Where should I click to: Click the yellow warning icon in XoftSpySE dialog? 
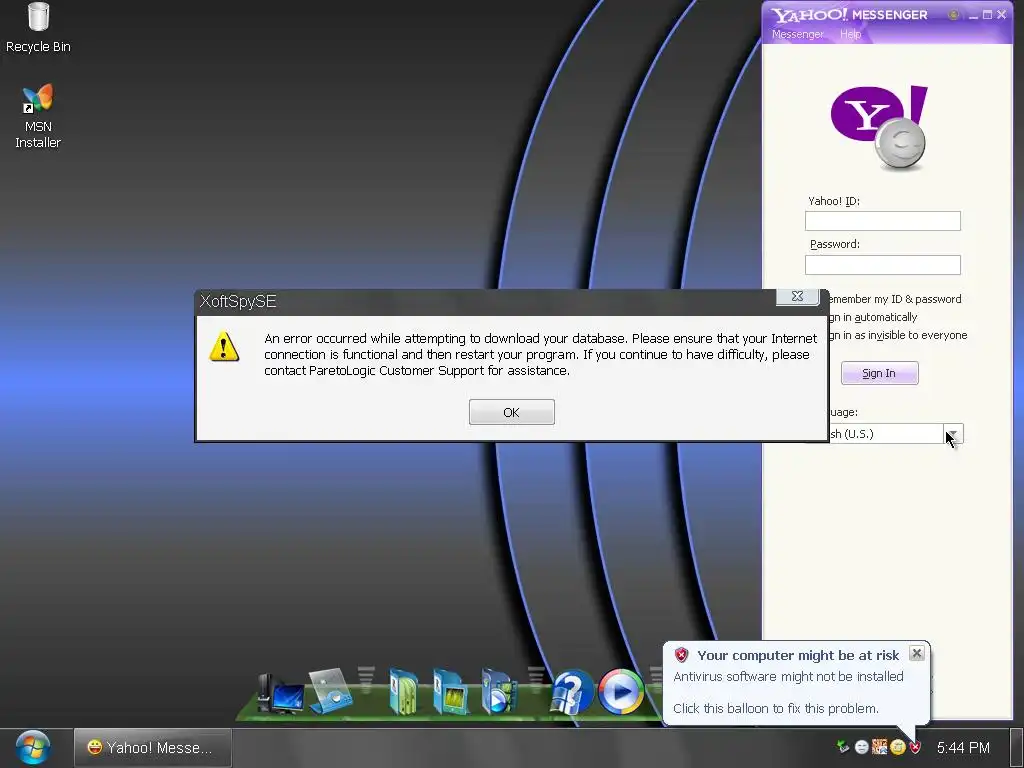click(224, 347)
